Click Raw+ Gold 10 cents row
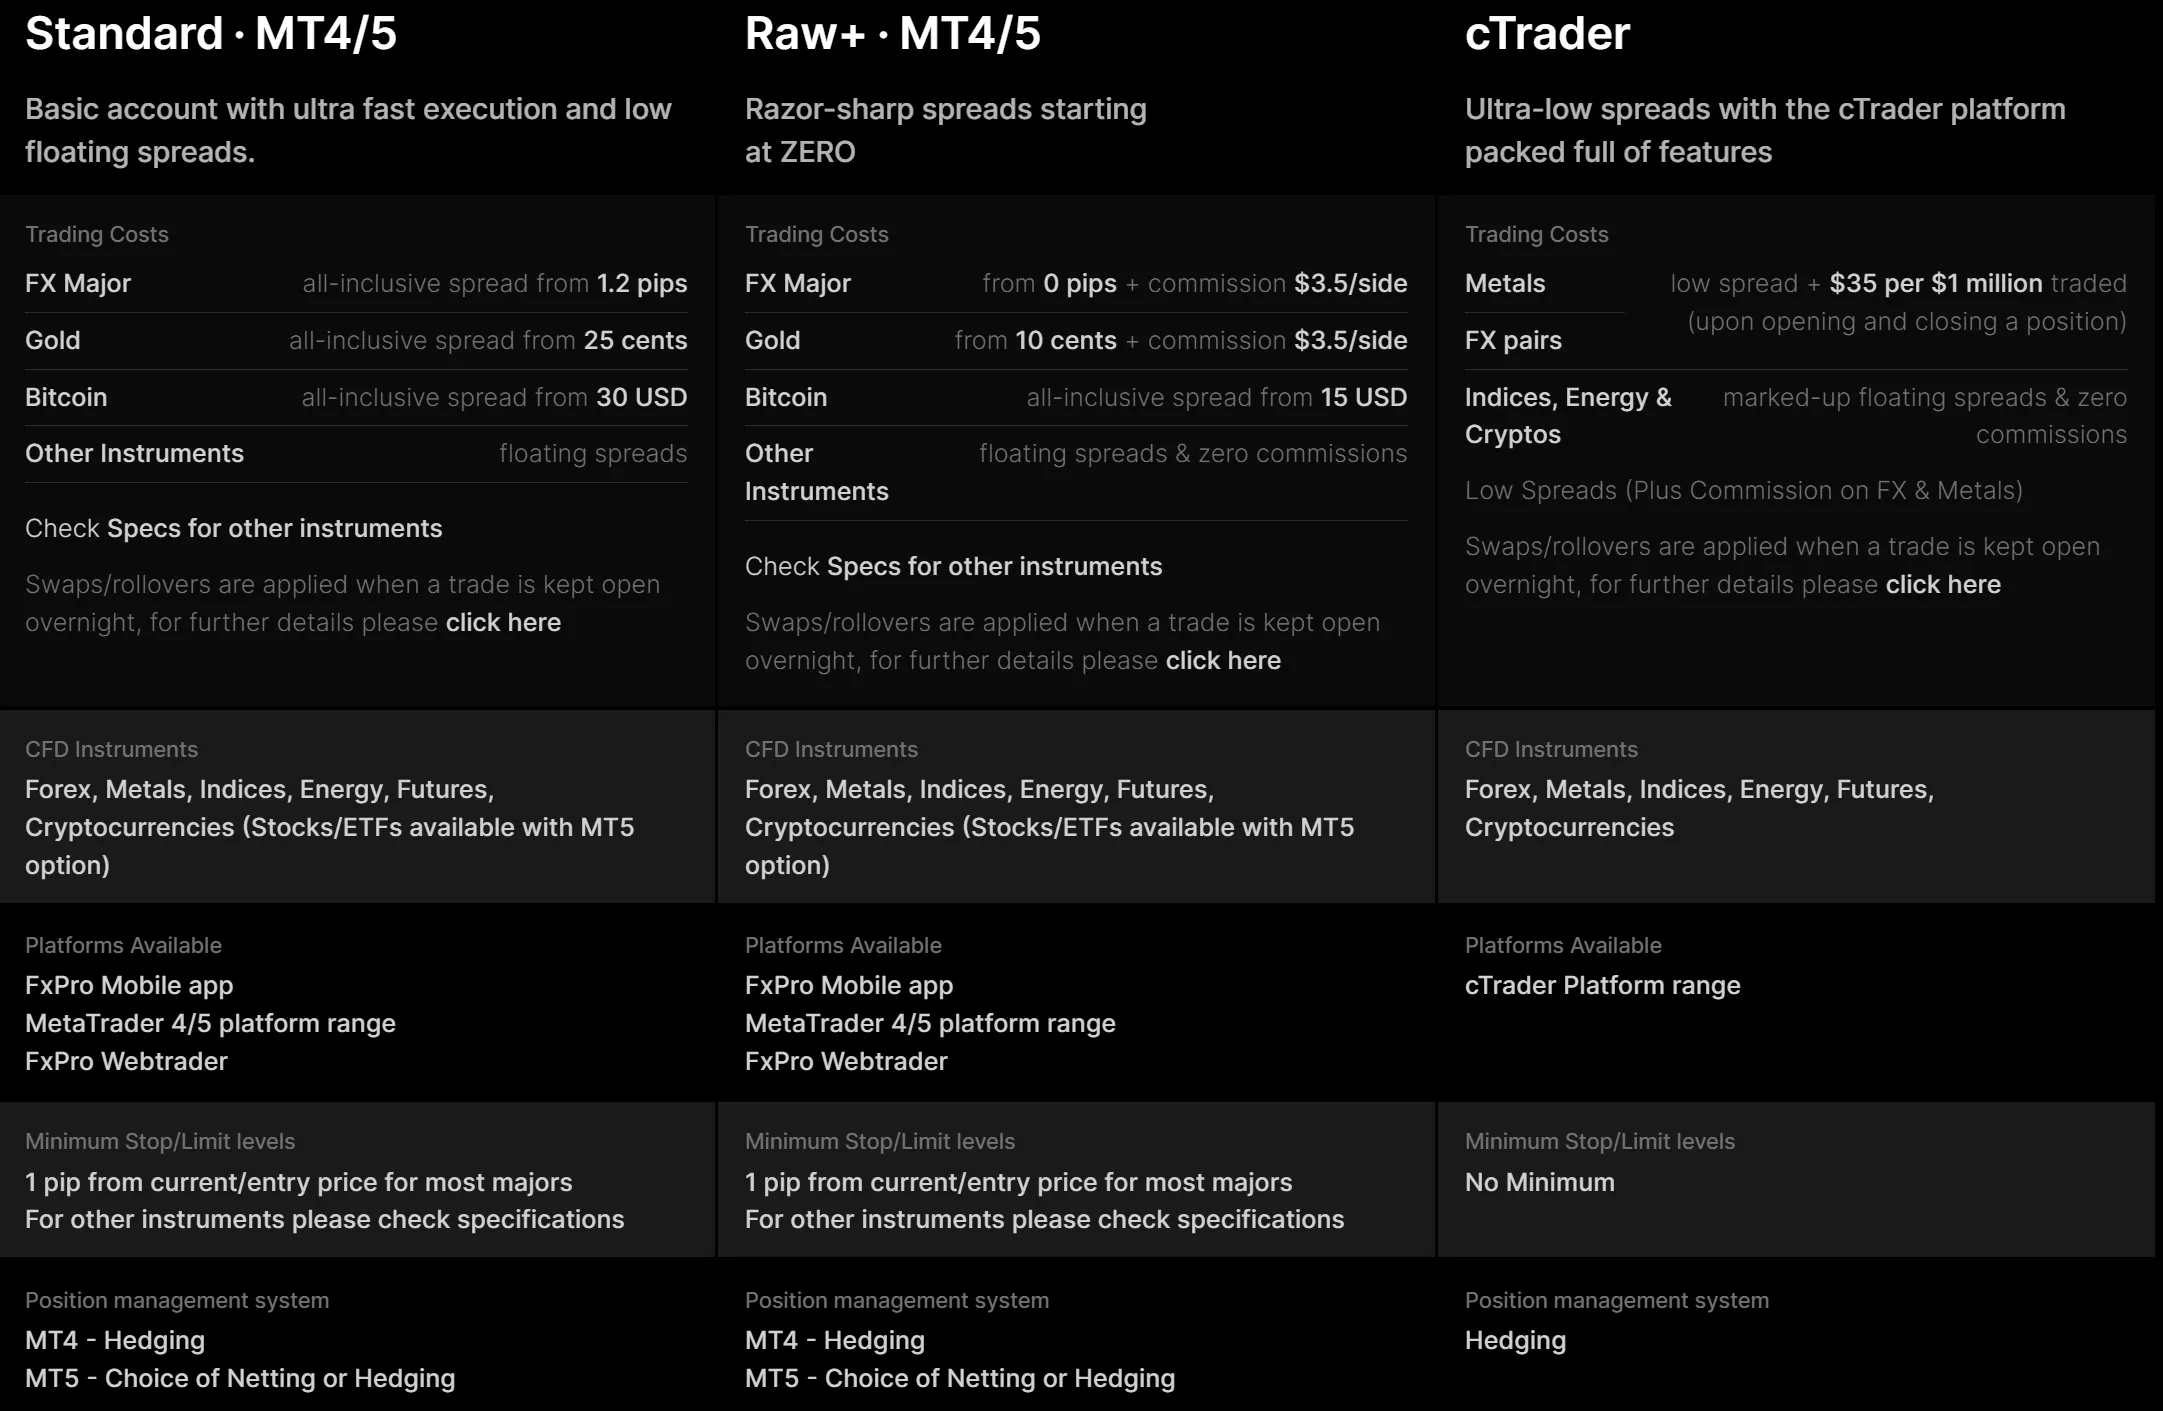Image resolution: width=2163 pixels, height=1411 pixels. click(1076, 341)
